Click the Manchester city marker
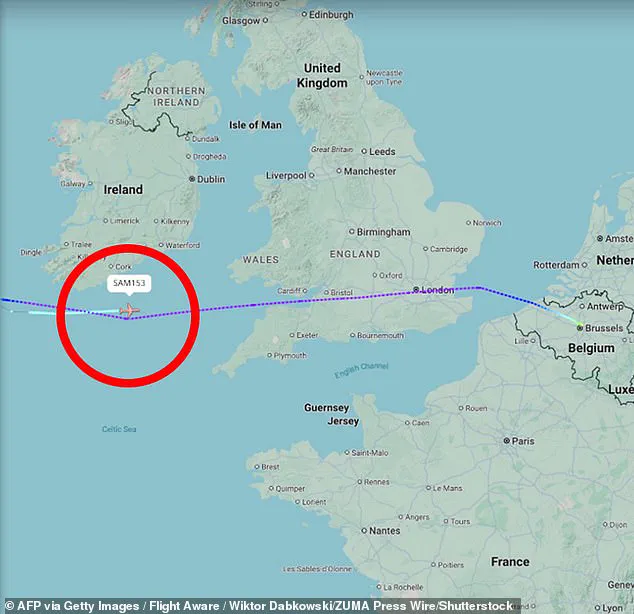Screen dimensions: 634x614 (339, 171)
